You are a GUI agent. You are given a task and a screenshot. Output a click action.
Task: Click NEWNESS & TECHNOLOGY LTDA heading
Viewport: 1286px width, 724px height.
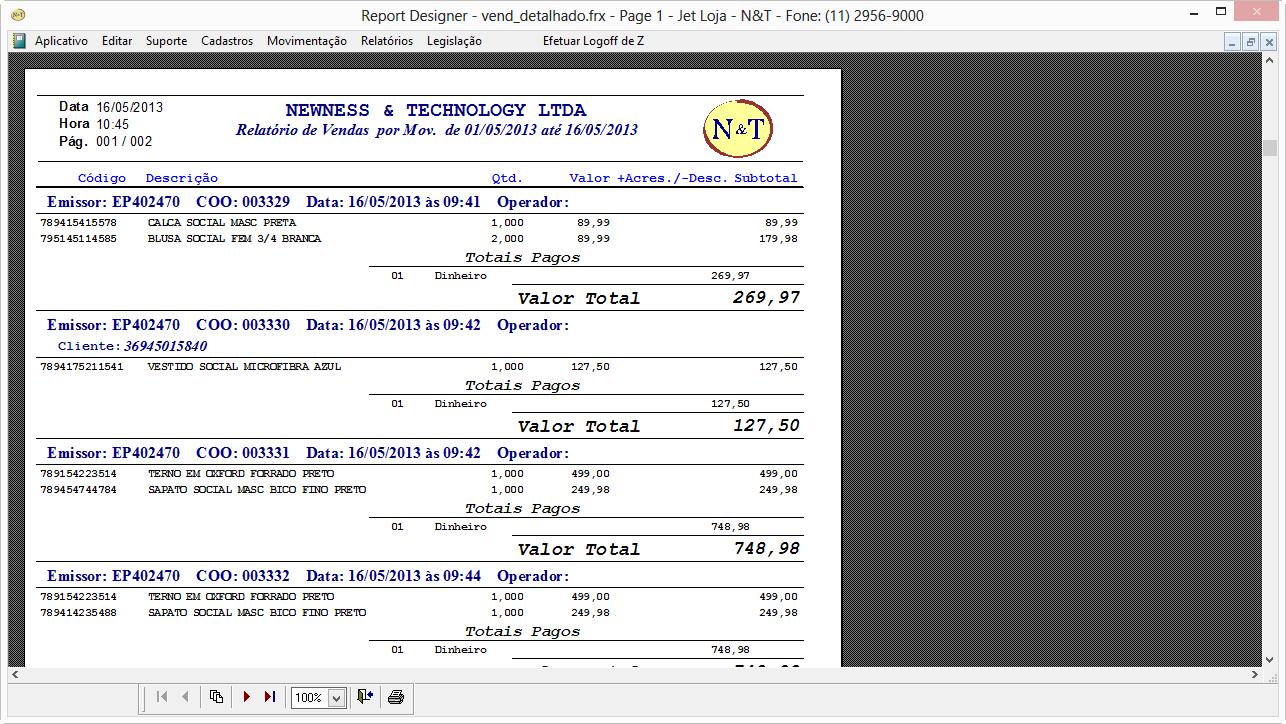click(x=436, y=110)
